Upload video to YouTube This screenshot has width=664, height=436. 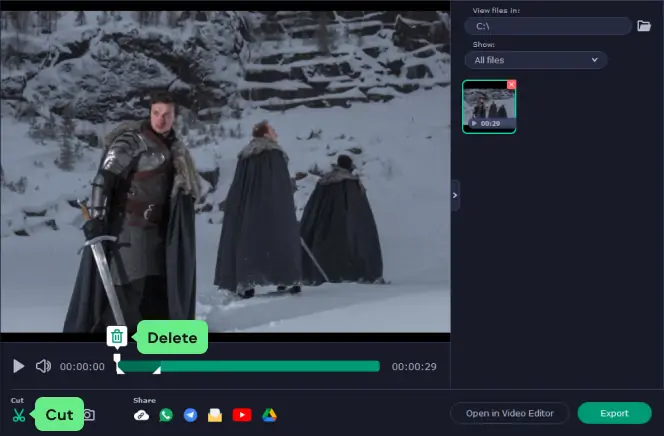[x=242, y=415]
